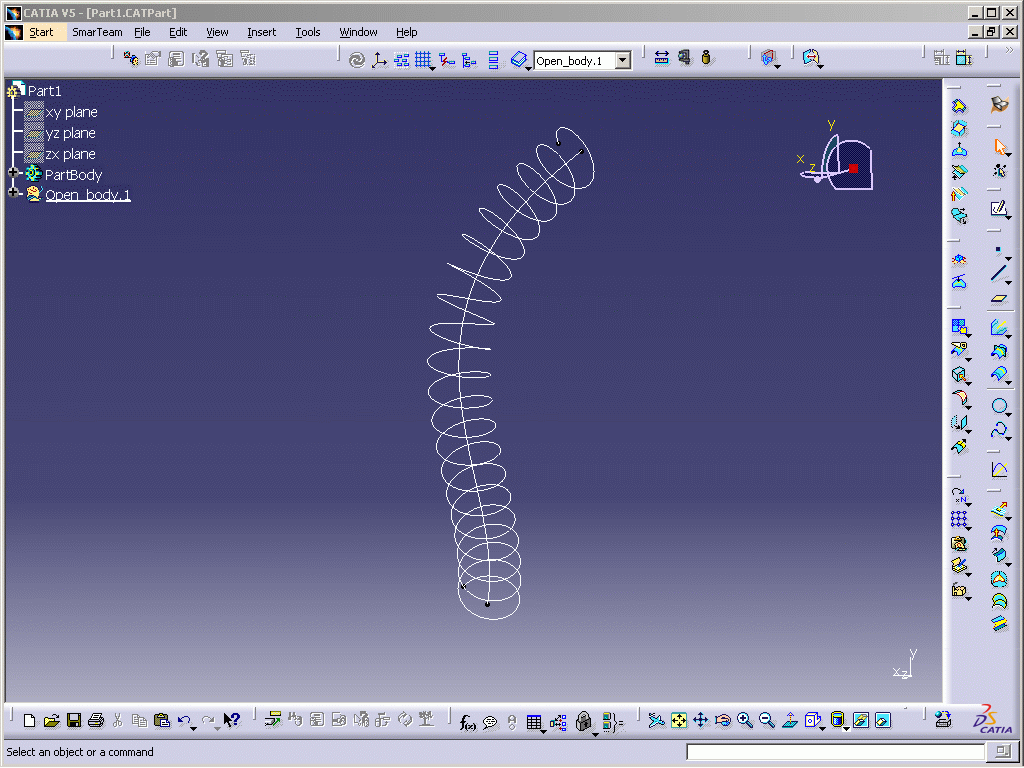Open the File menu
Viewport: 1024px width, 768px height.
tap(142, 32)
